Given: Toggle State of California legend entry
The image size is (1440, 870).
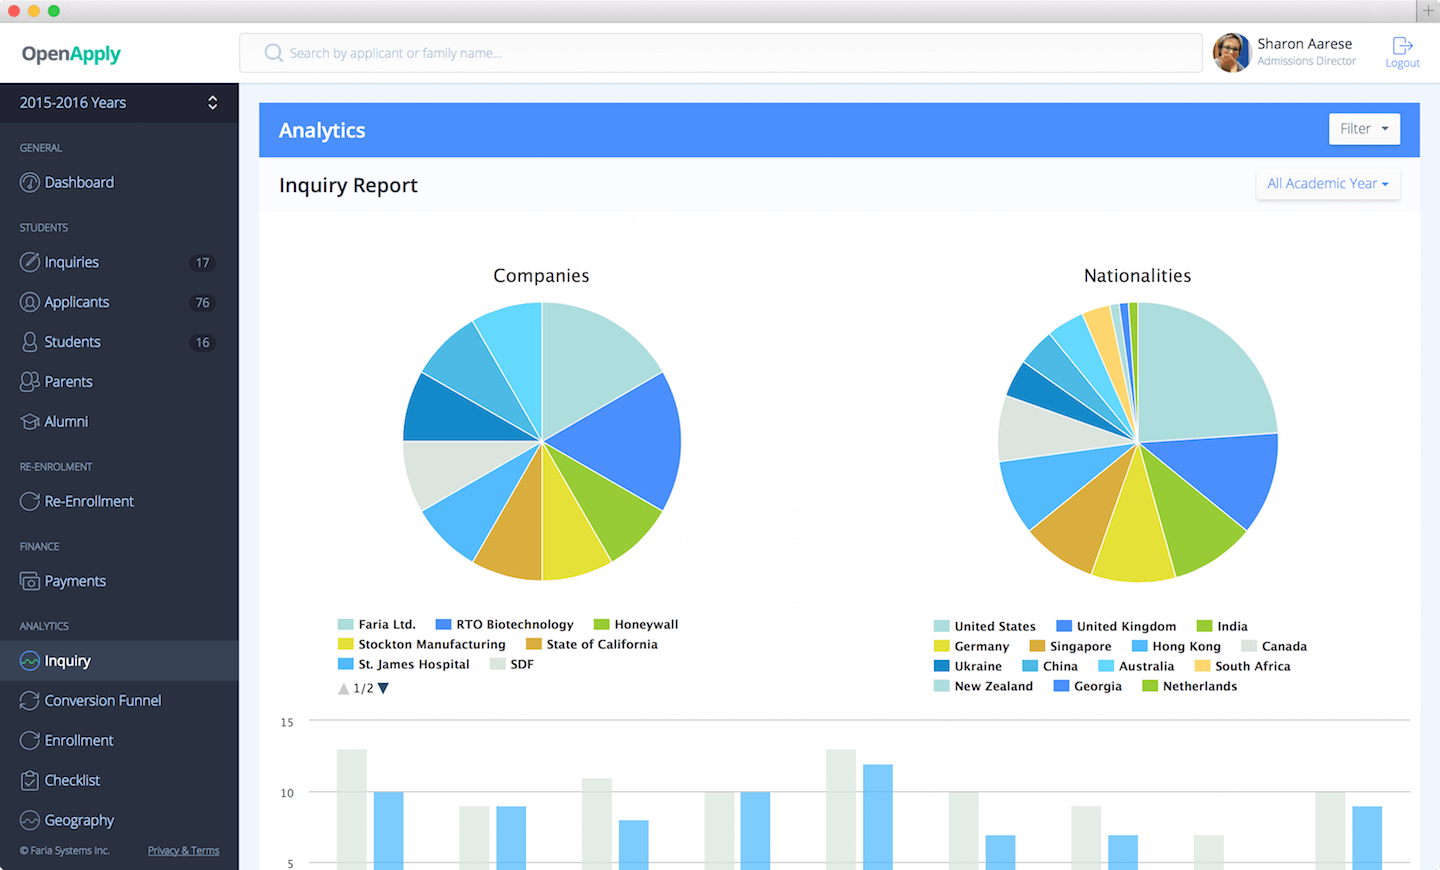Looking at the screenshot, I should coord(592,644).
